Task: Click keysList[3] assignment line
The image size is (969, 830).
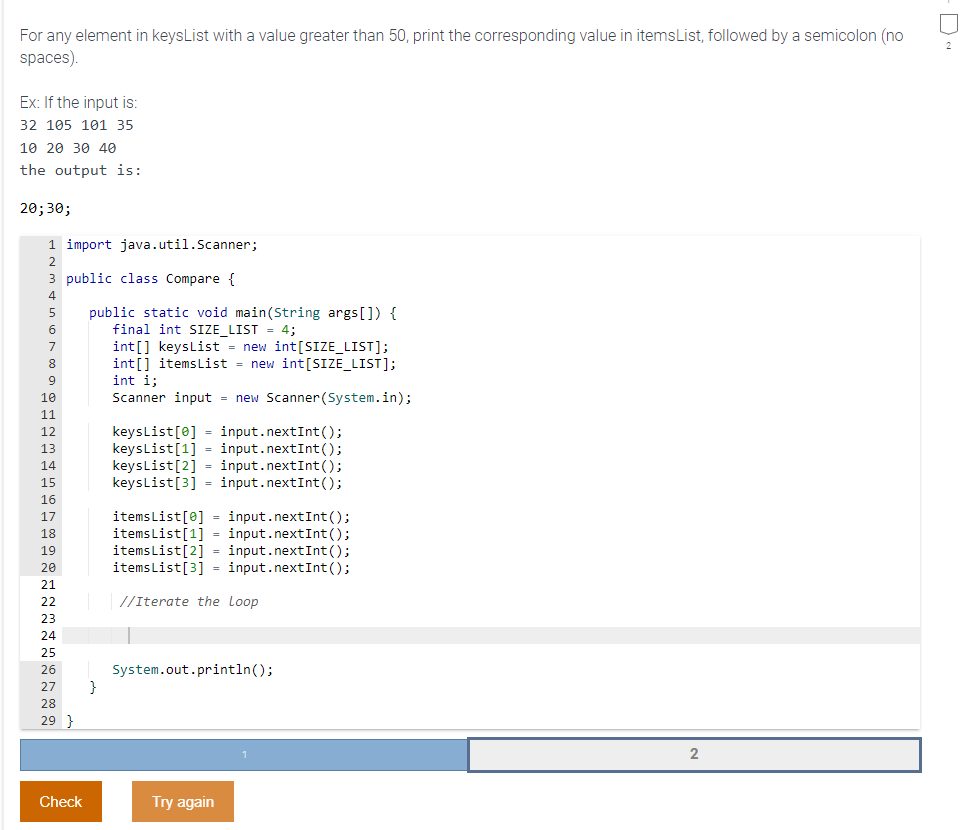Action: [x=227, y=483]
